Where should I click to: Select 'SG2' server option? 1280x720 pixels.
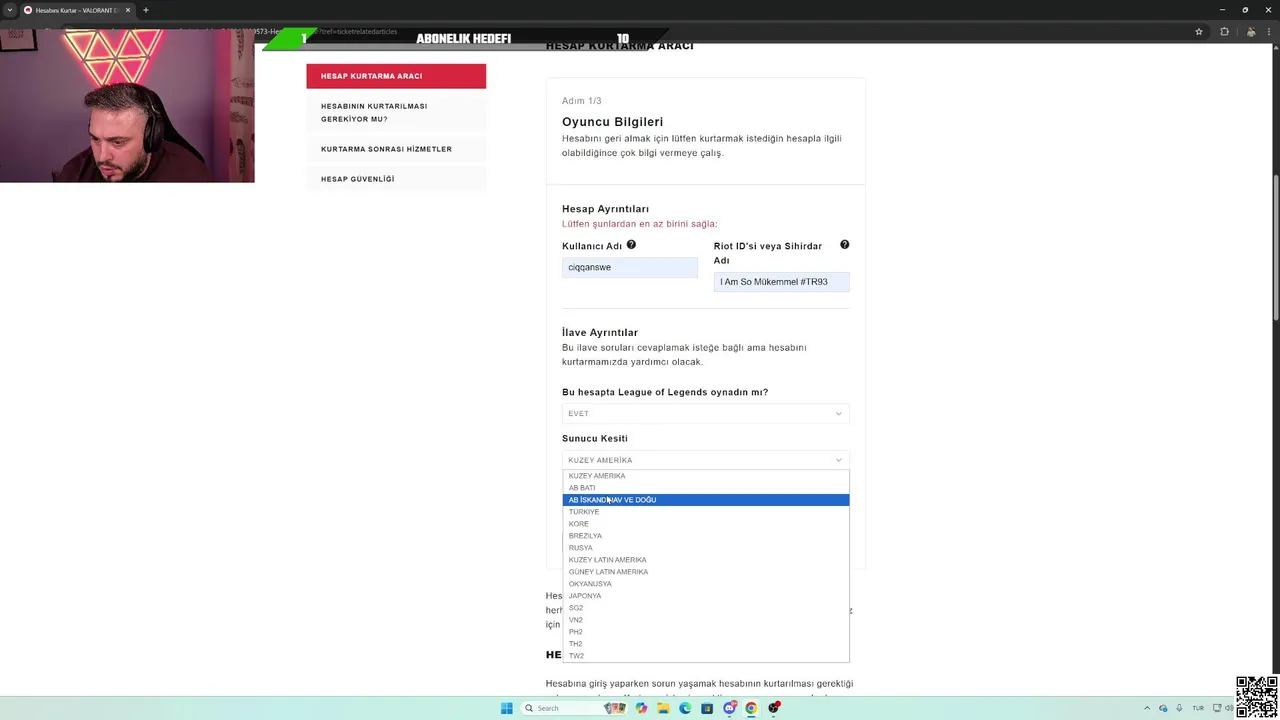click(705, 608)
